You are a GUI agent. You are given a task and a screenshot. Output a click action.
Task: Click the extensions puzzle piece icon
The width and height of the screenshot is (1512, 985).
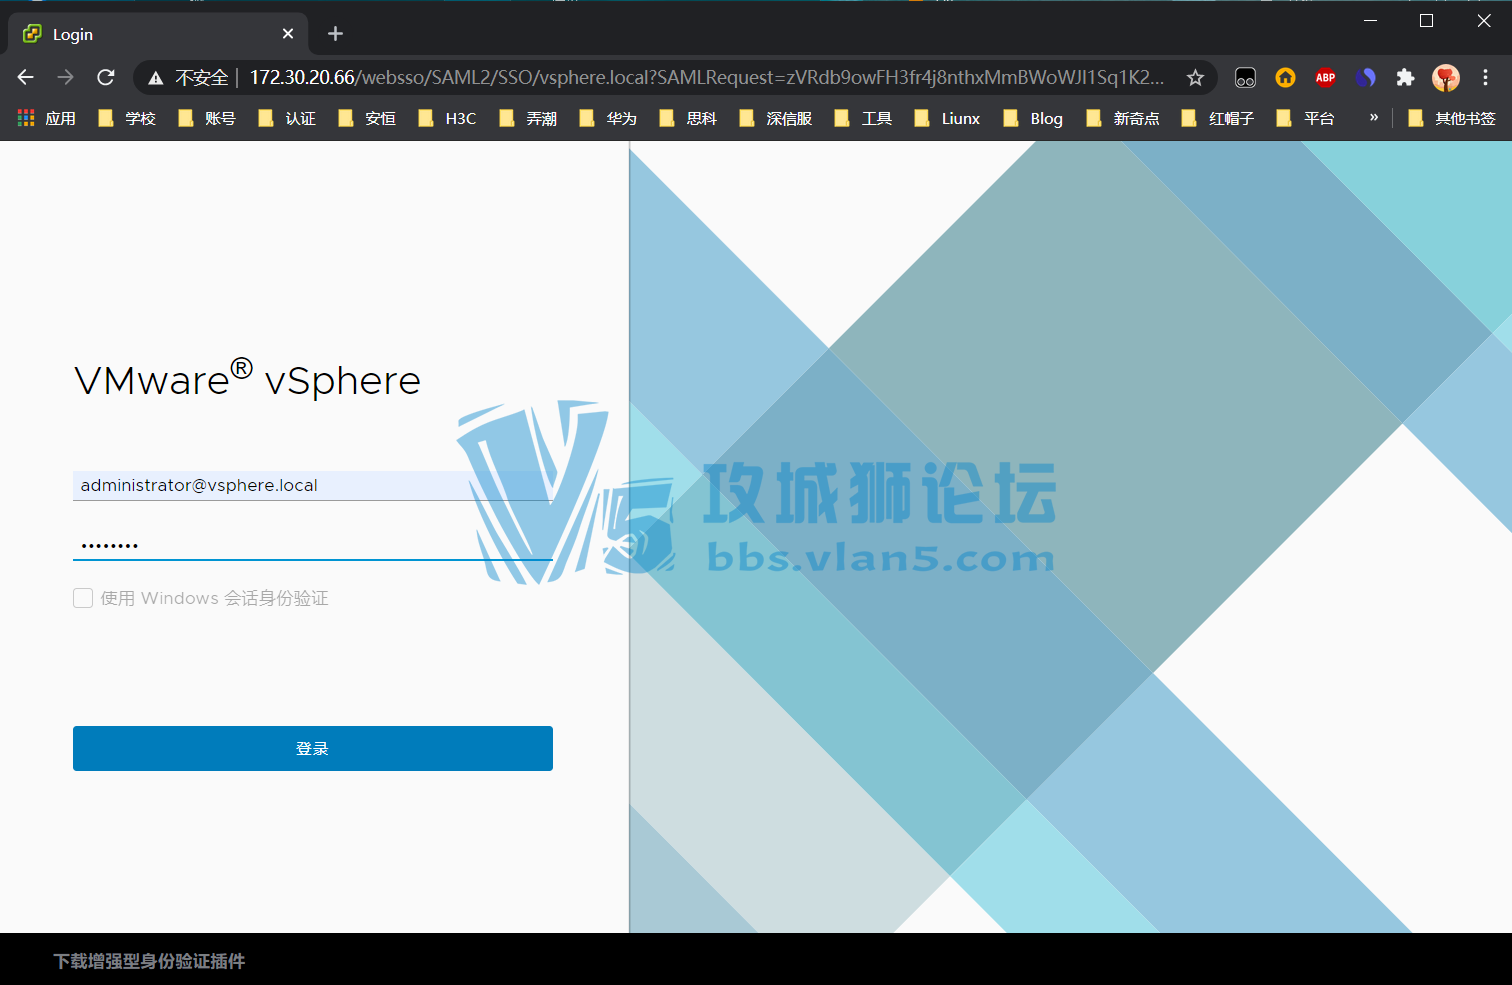pyautogui.click(x=1405, y=77)
